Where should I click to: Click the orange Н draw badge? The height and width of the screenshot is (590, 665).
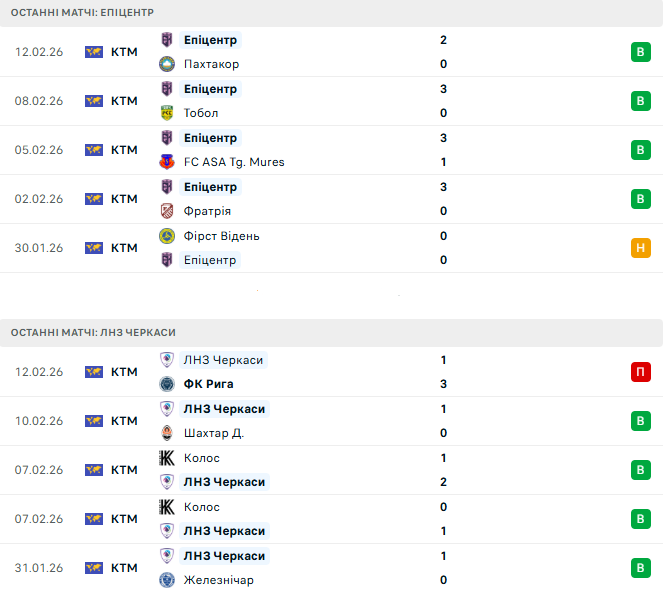(x=641, y=248)
